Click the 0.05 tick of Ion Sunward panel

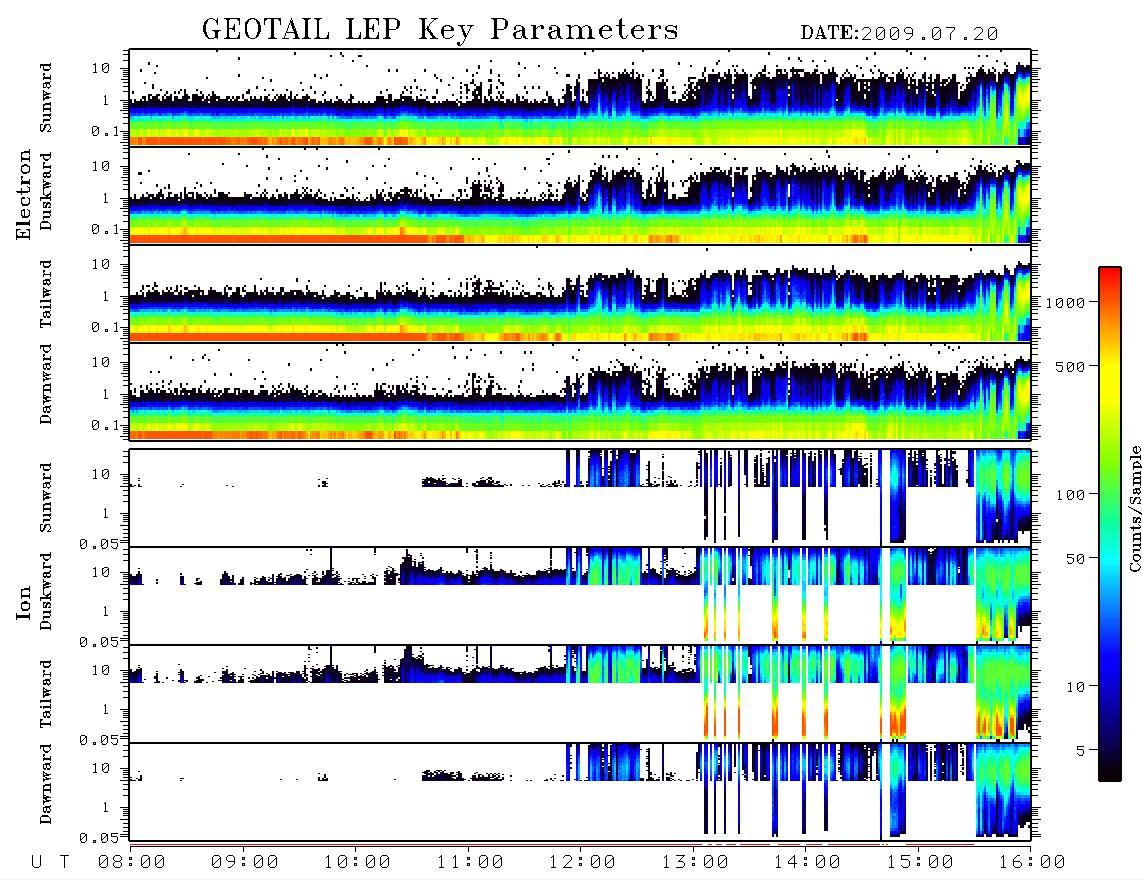click(99, 543)
